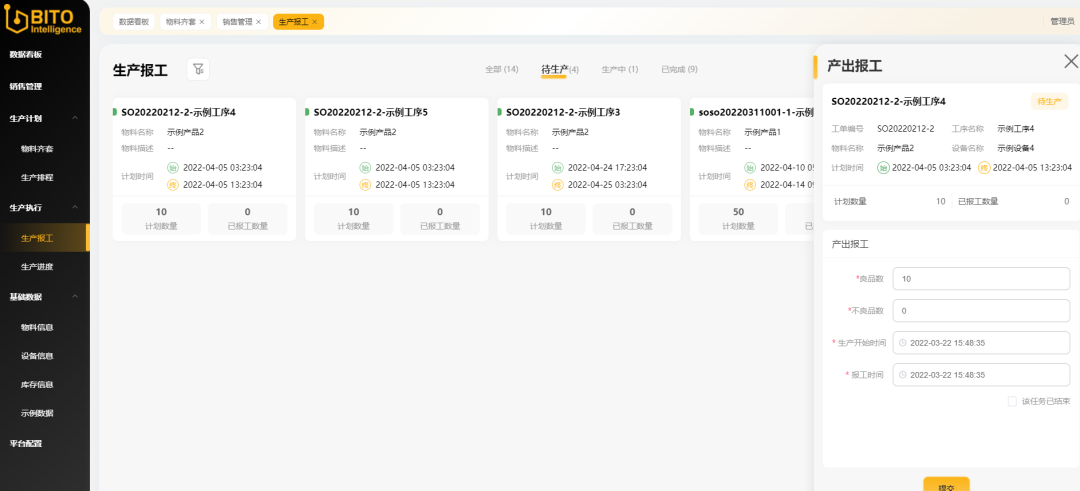Click the 待生产 status badge in panel
1080x491 pixels.
click(x=1049, y=102)
